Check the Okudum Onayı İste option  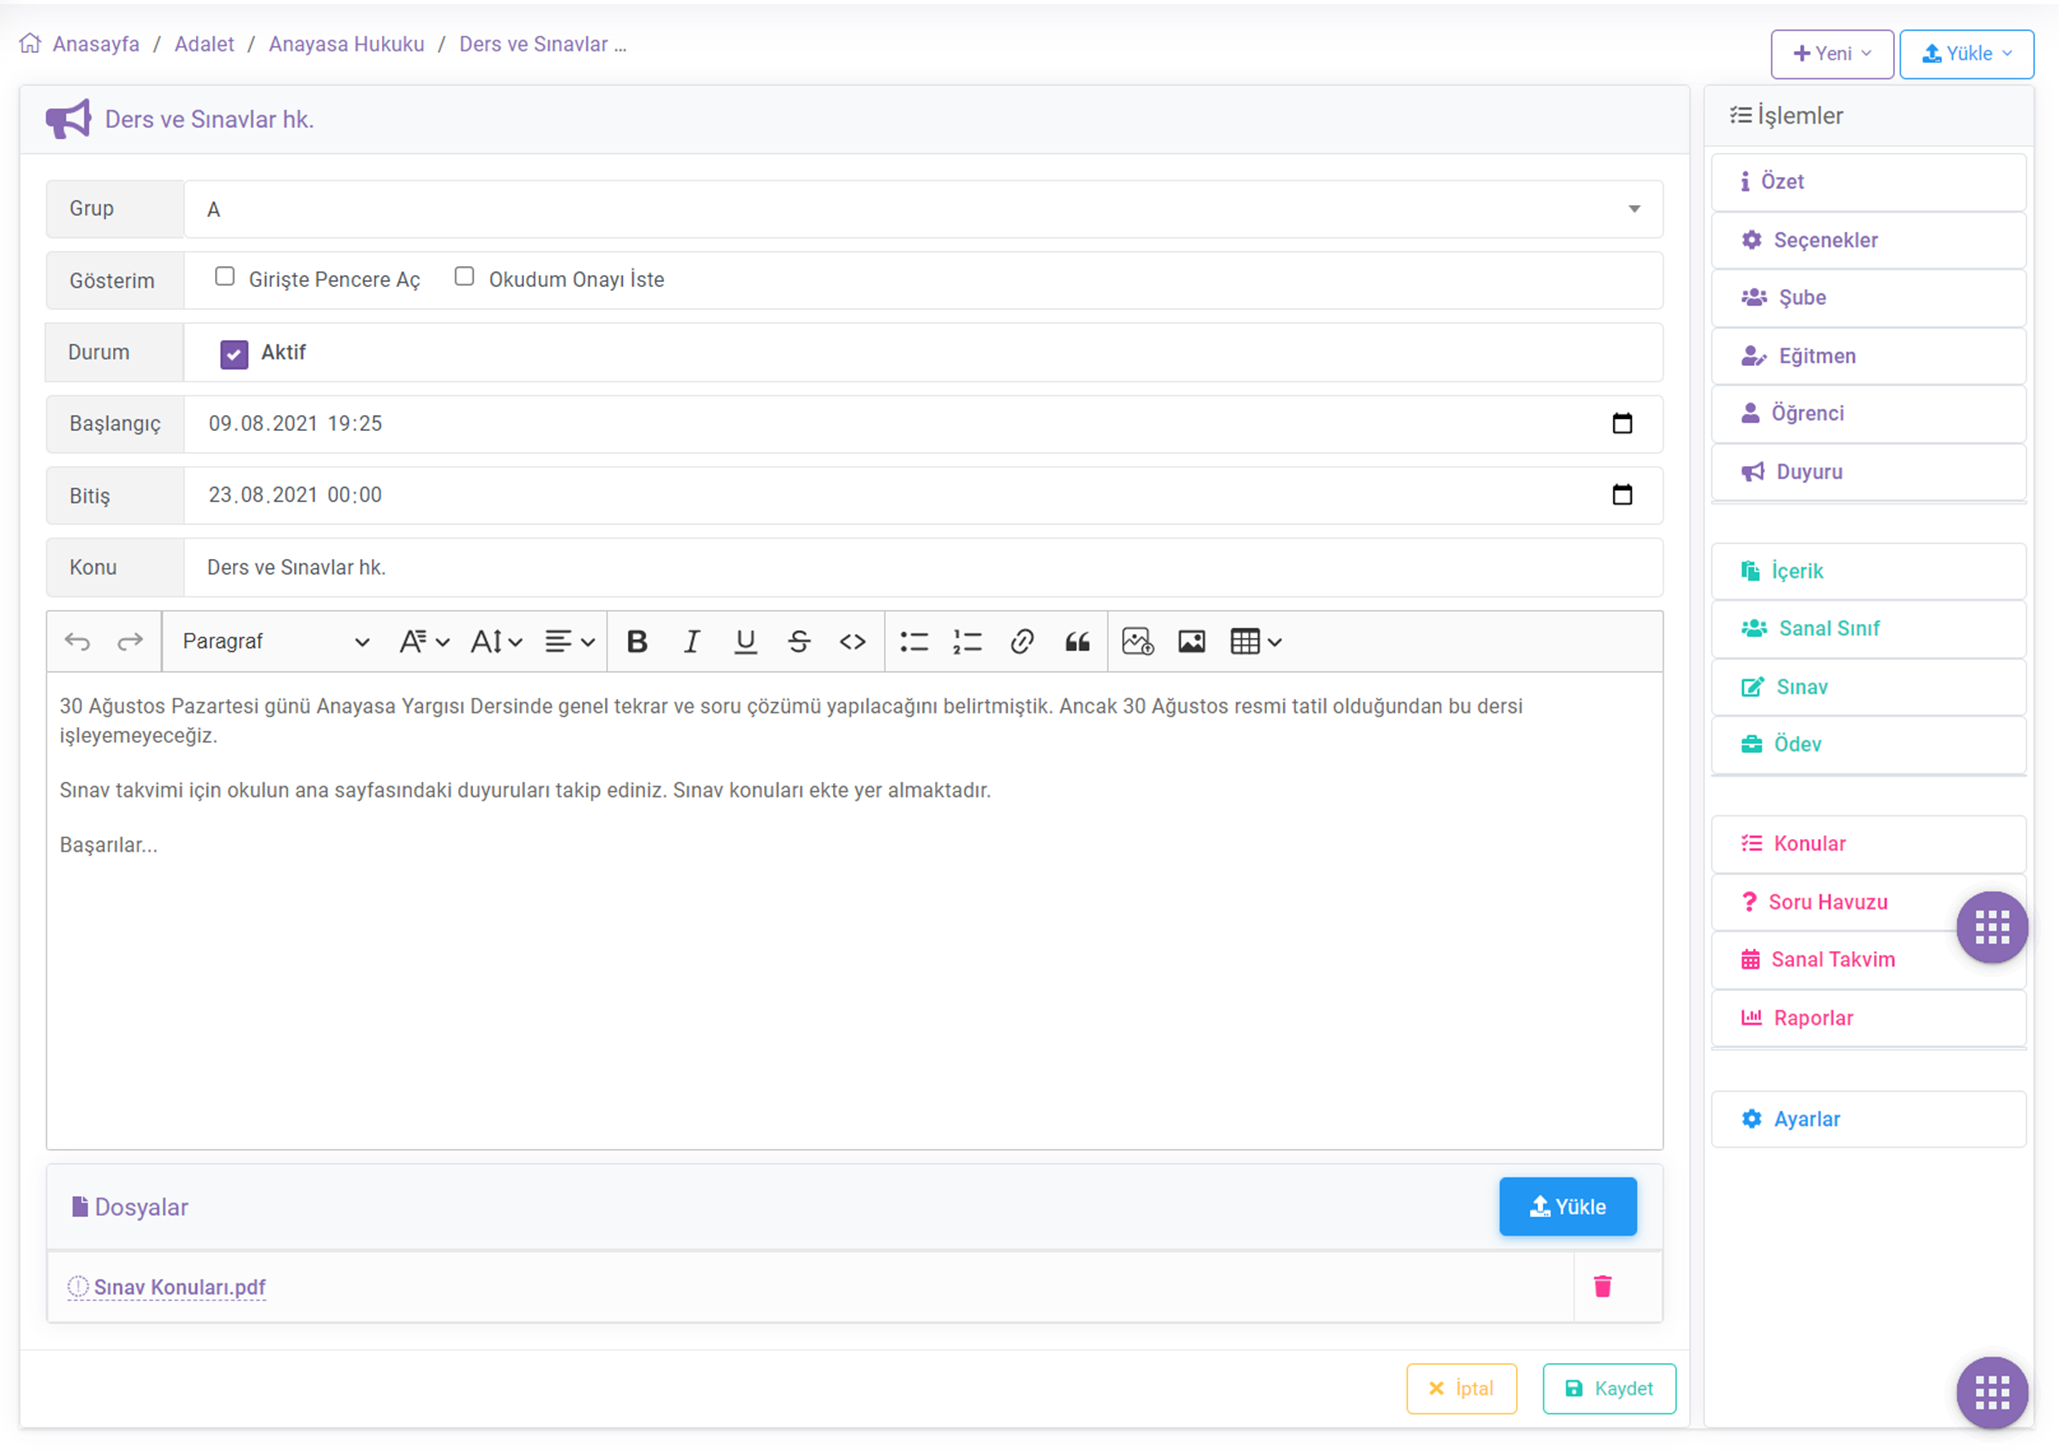click(x=464, y=277)
